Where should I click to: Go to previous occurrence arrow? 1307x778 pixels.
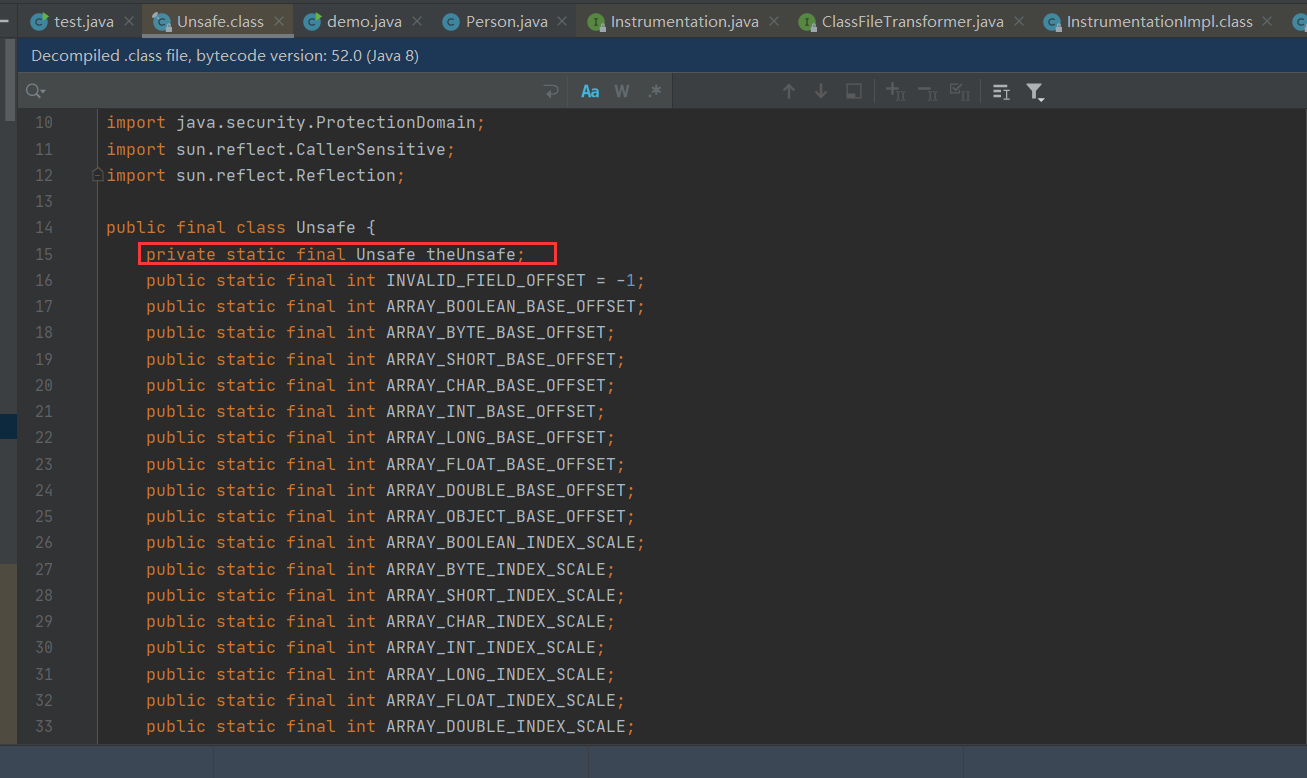[789, 91]
